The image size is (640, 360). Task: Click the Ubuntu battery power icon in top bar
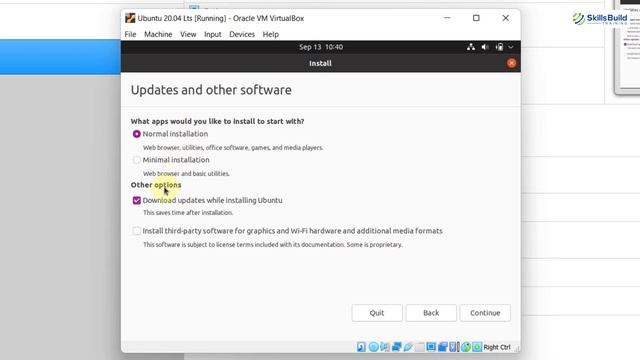pos(499,47)
